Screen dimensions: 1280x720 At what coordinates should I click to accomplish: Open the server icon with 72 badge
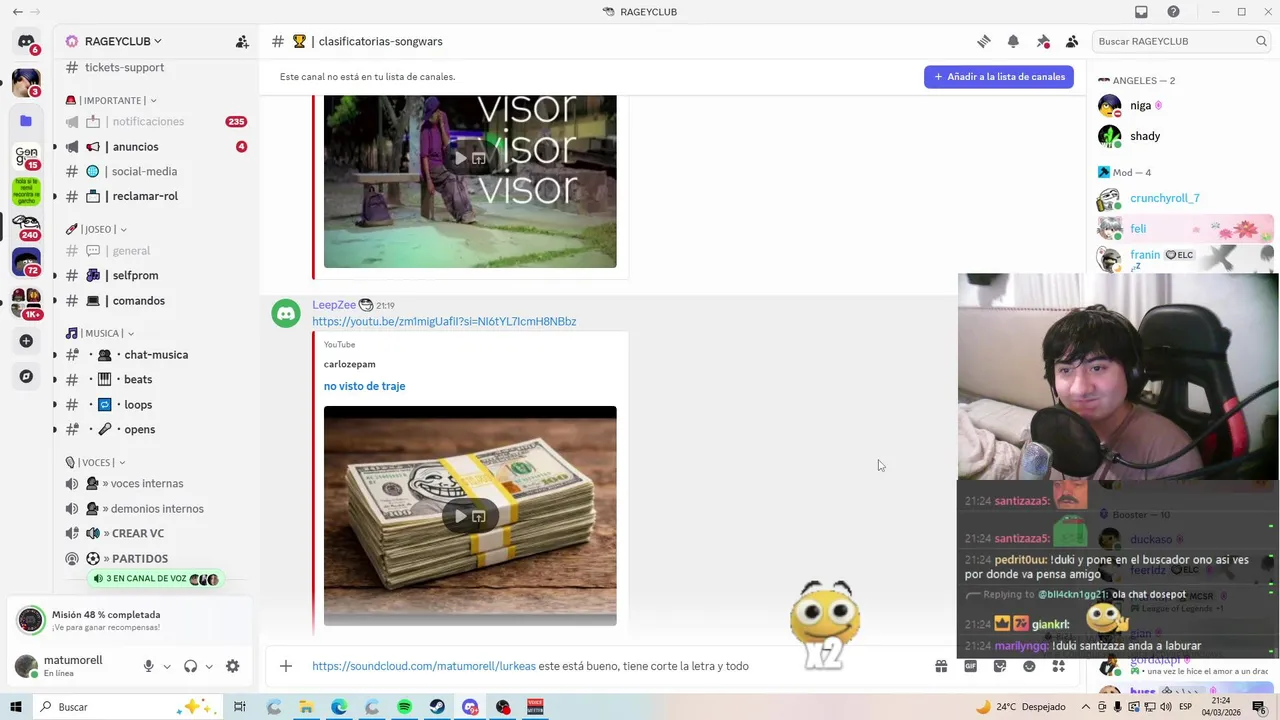coord(26,262)
